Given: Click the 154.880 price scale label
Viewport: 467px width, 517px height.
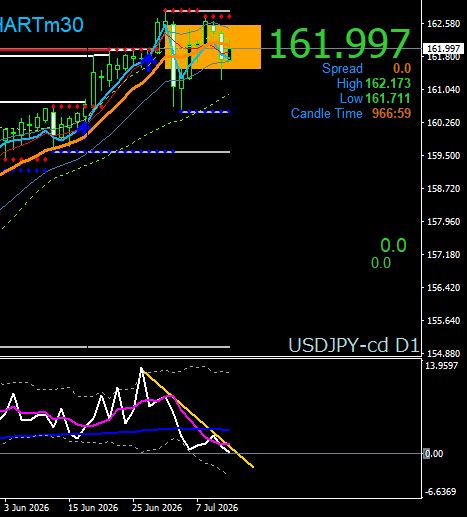Looking at the screenshot, I should coord(444,353).
